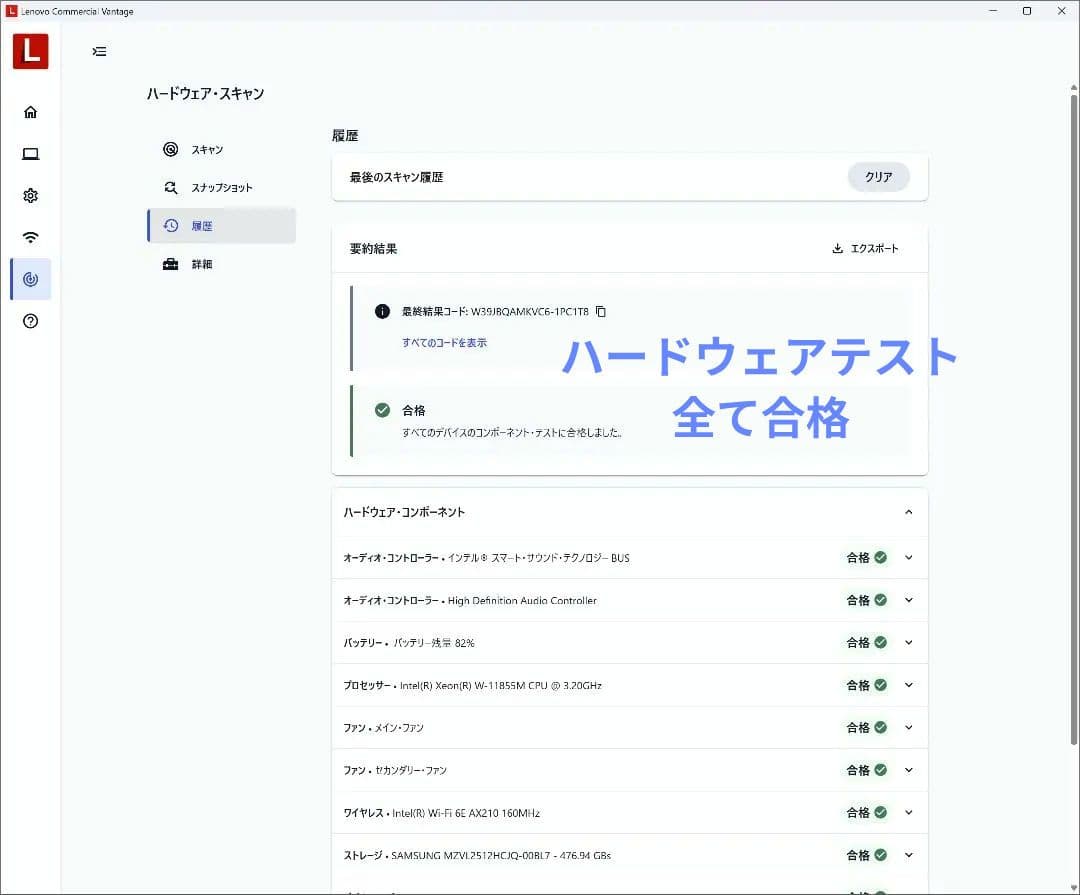
Task: Click the エクスポート button
Action: coord(865,249)
